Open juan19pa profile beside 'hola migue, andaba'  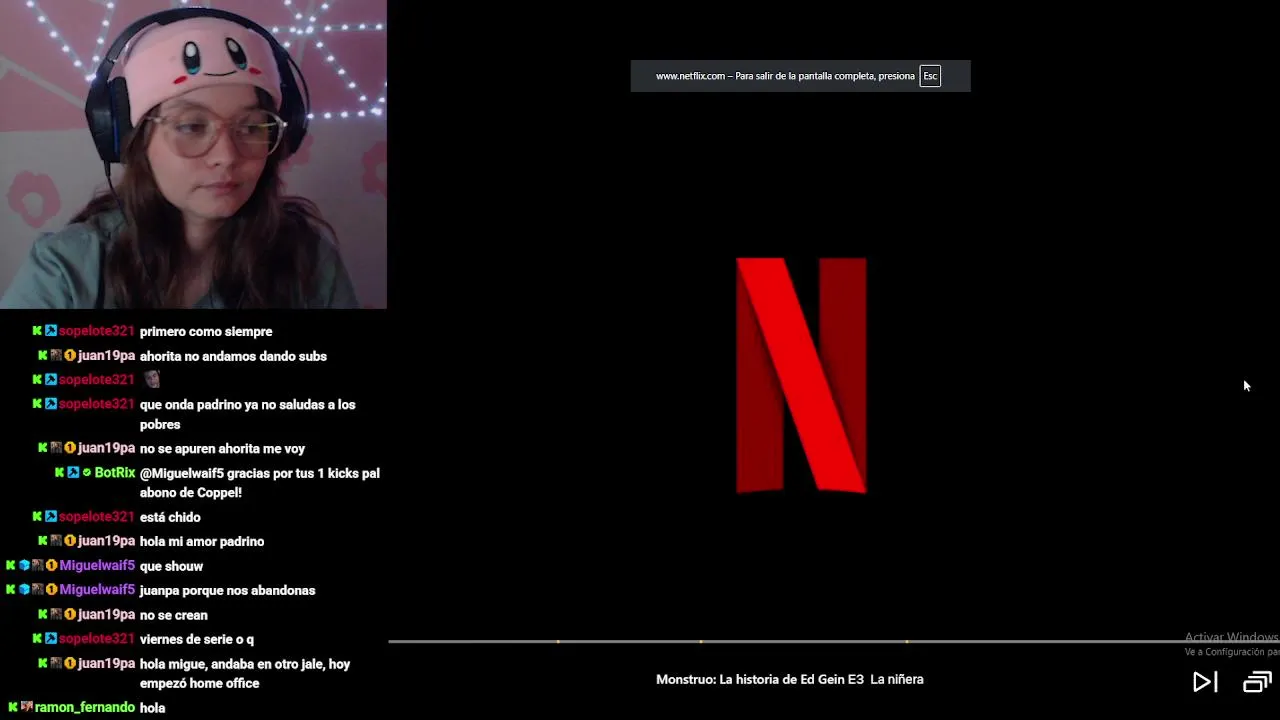point(106,664)
